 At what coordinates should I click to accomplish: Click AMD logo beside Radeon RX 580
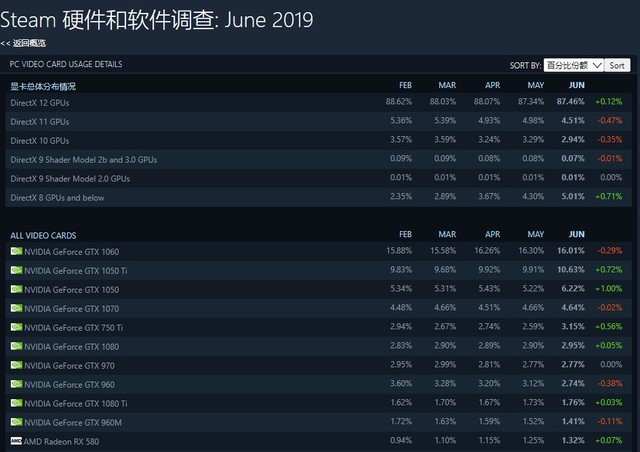tap(16, 441)
